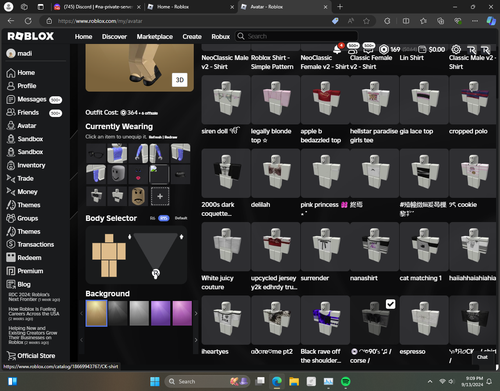The height and width of the screenshot is (391, 500).
Task: Show previous backgrounds with left arrow
Action: click(x=81, y=313)
